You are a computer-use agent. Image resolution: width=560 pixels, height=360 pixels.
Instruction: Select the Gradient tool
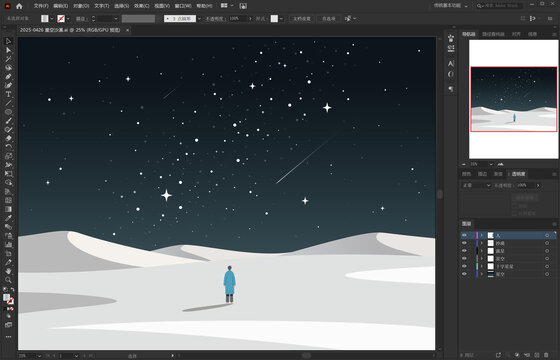point(8,209)
